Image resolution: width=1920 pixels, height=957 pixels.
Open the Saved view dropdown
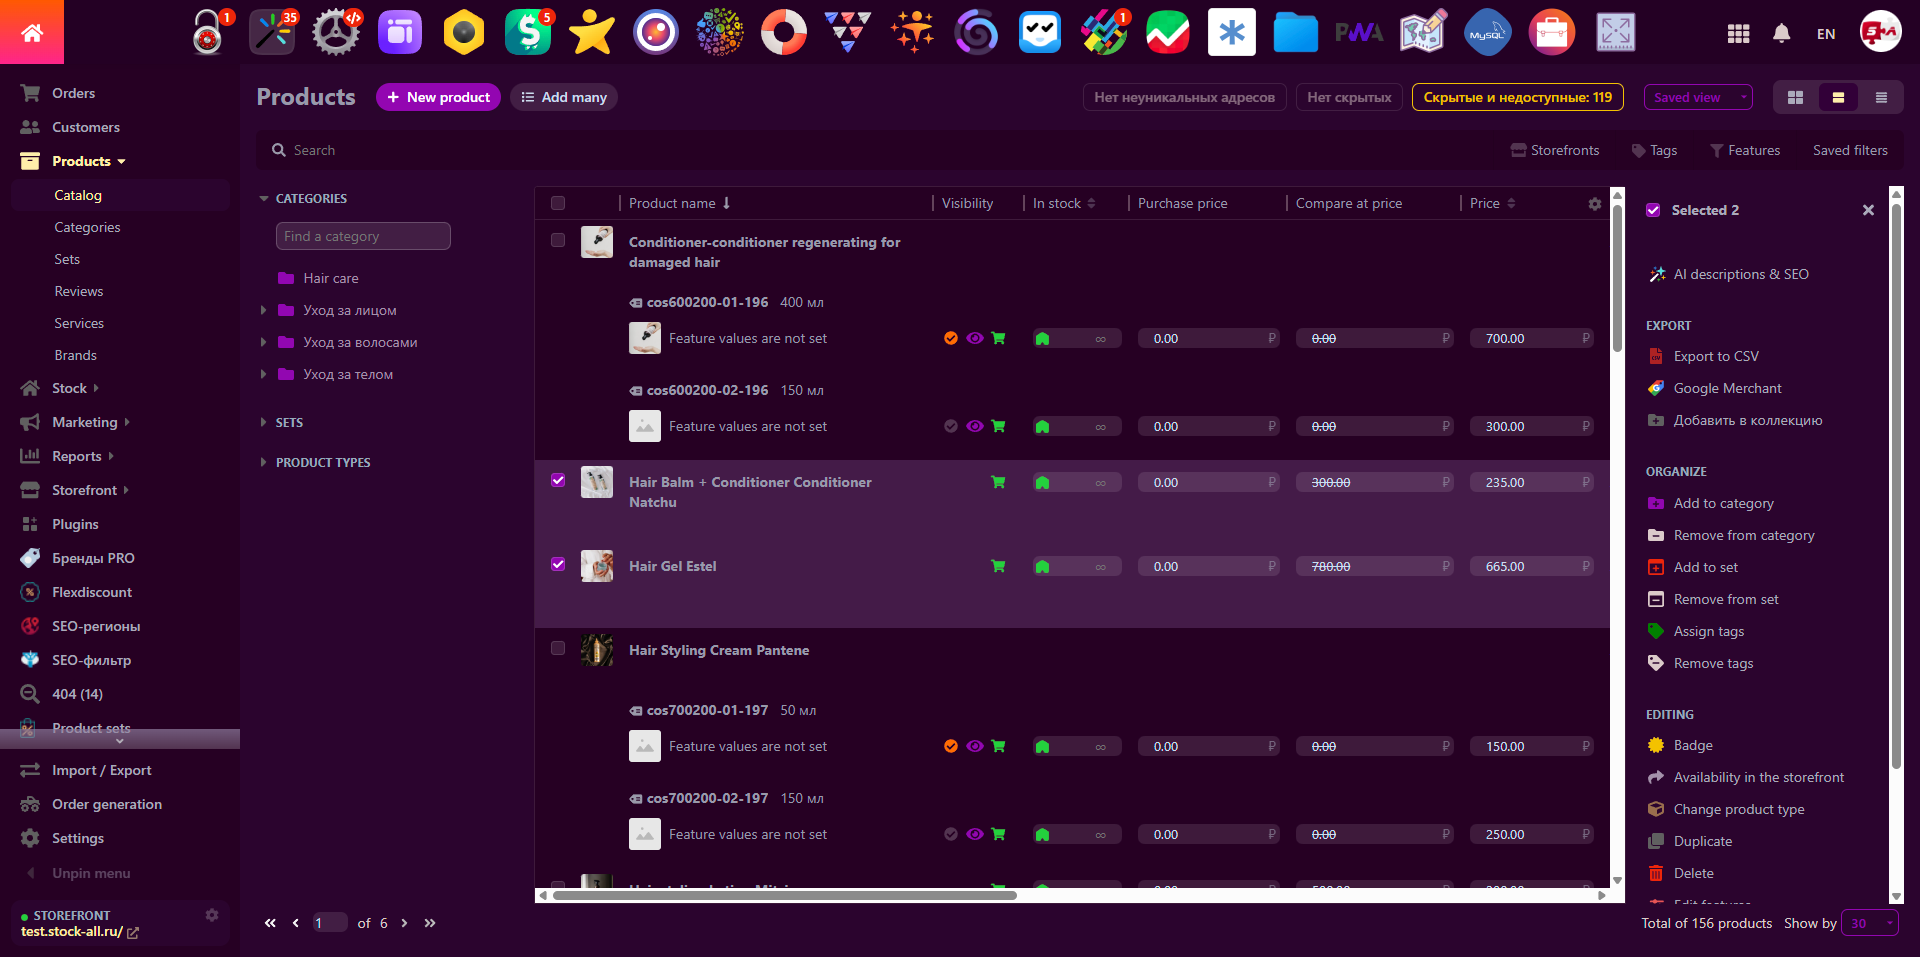click(x=1697, y=97)
